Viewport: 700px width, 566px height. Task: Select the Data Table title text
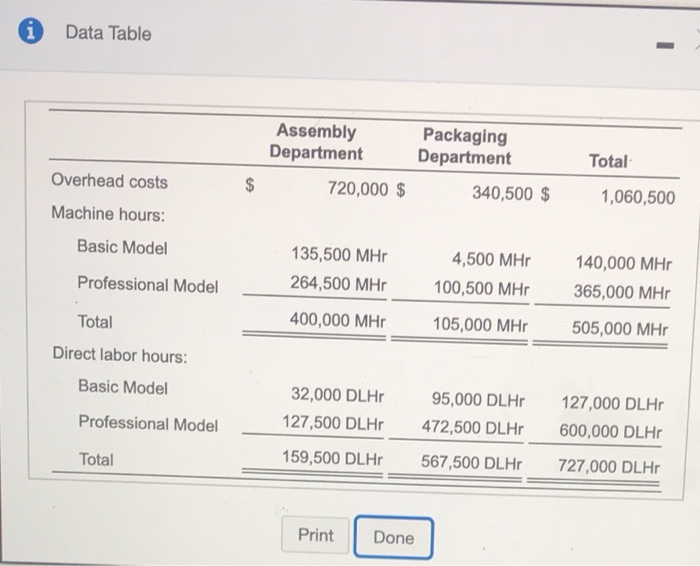pos(108,33)
